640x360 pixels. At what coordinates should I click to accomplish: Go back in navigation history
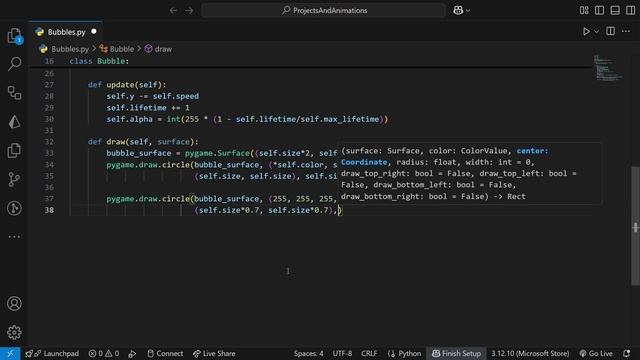coord(173,11)
